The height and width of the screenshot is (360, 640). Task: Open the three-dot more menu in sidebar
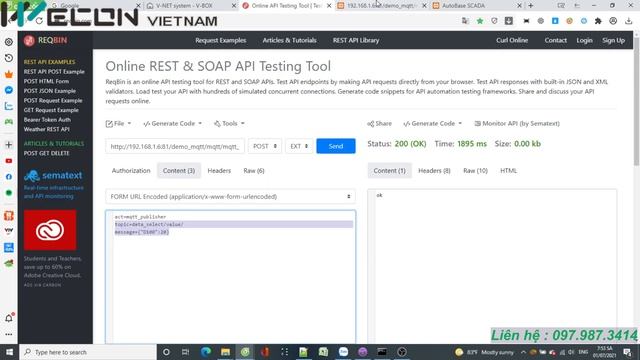9,334
